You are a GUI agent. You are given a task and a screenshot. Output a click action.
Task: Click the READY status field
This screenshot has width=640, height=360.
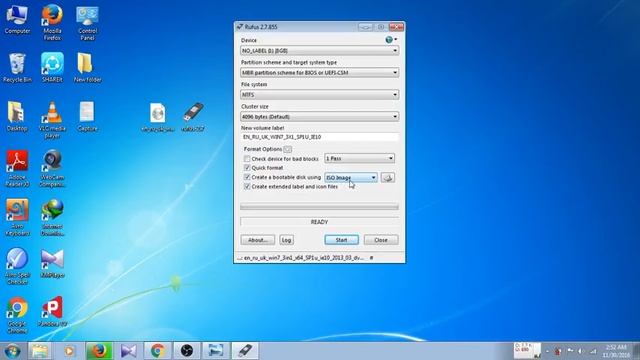tap(320, 222)
